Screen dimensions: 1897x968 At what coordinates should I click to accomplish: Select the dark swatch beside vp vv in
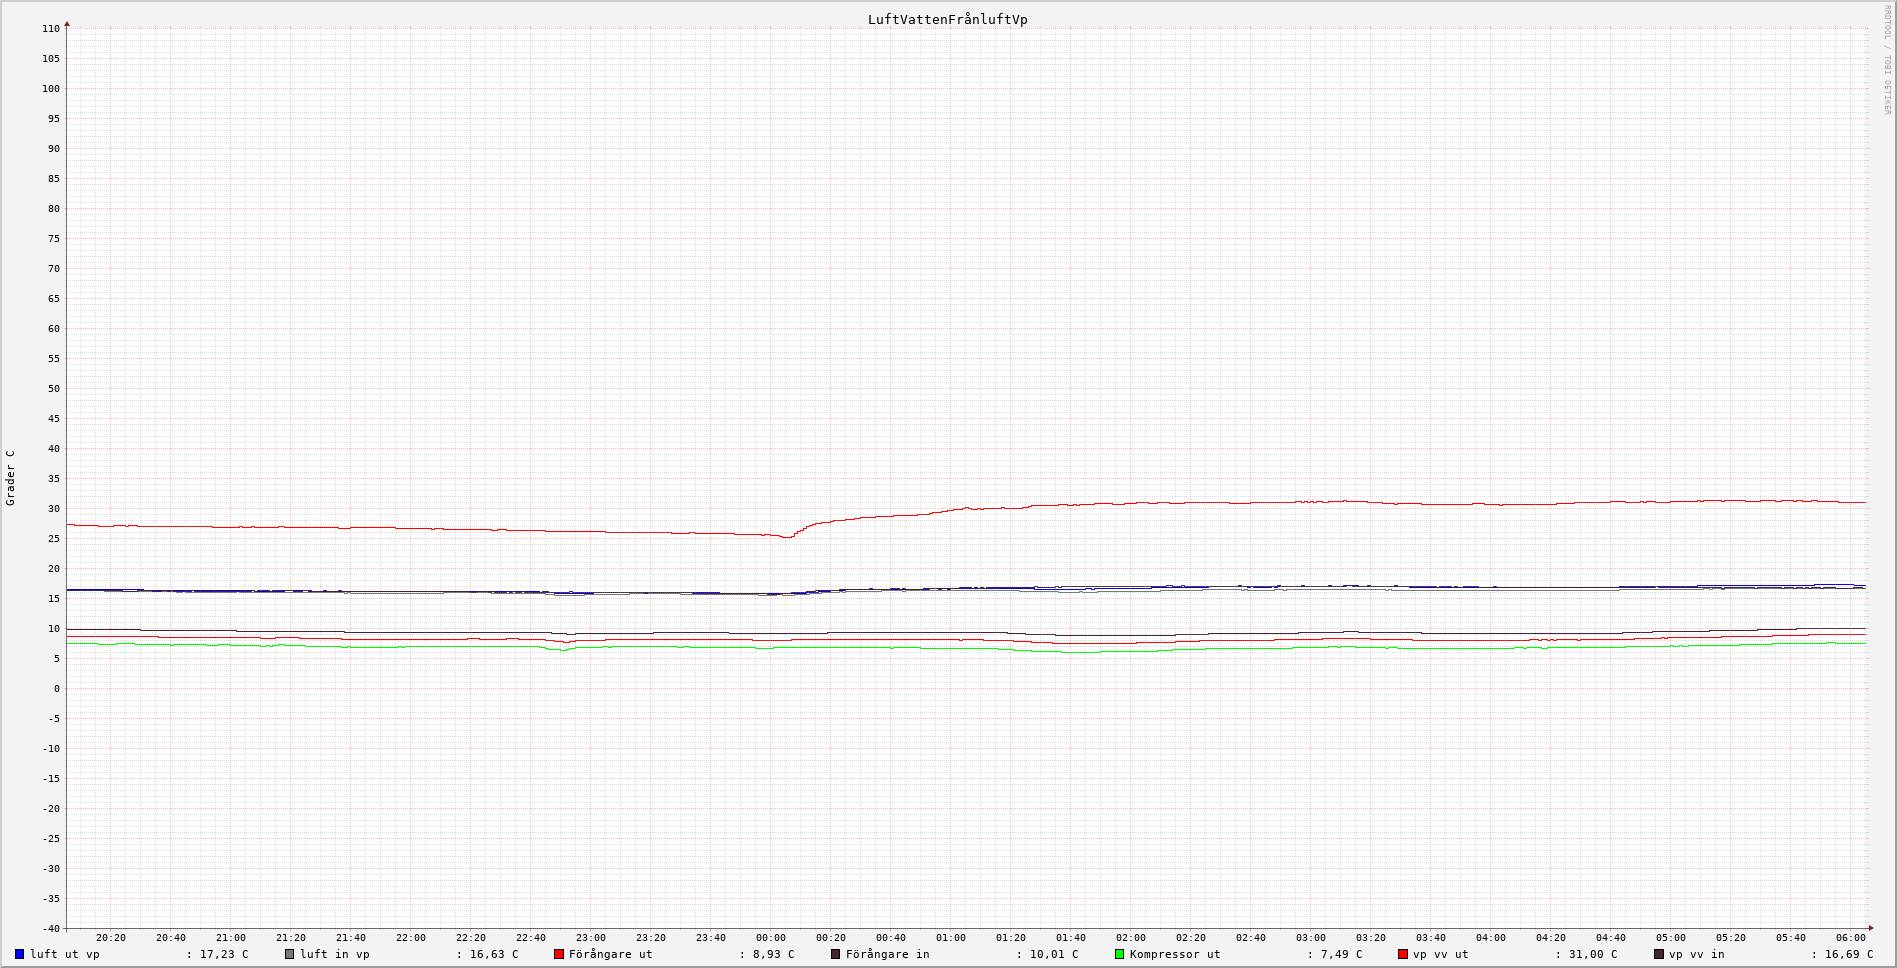(x=1659, y=954)
